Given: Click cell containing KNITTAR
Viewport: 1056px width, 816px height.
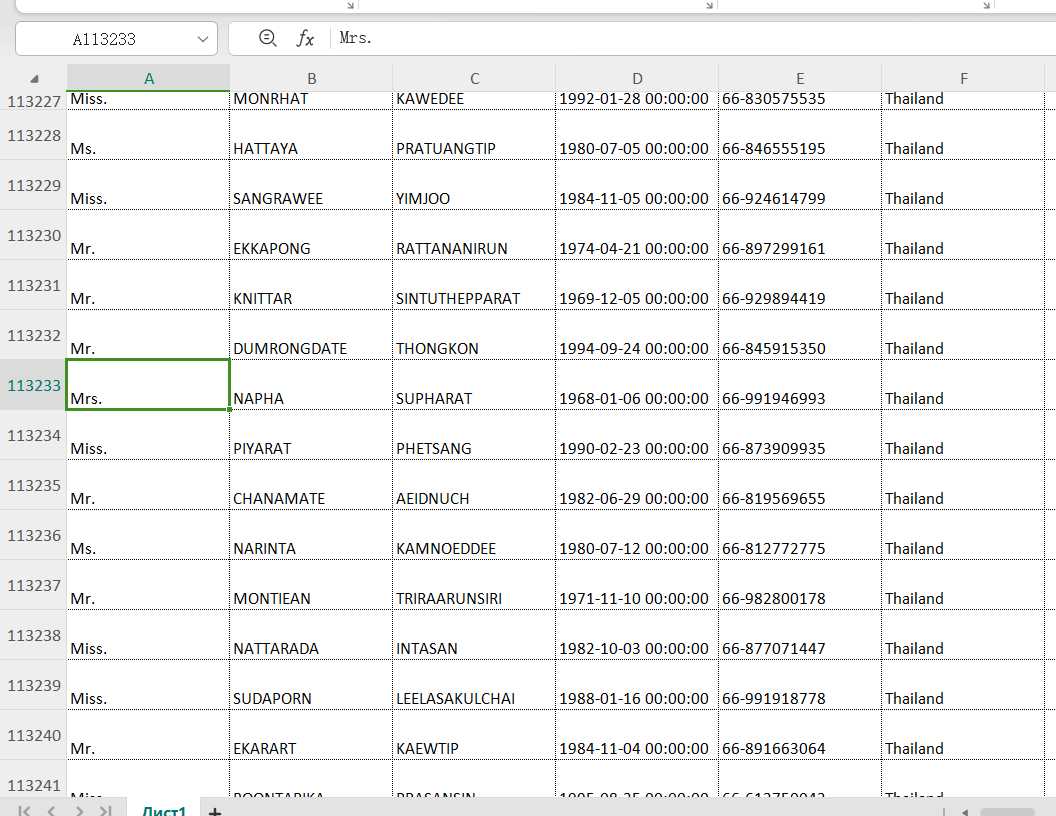Looking at the screenshot, I should pyautogui.click(x=311, y=285).
